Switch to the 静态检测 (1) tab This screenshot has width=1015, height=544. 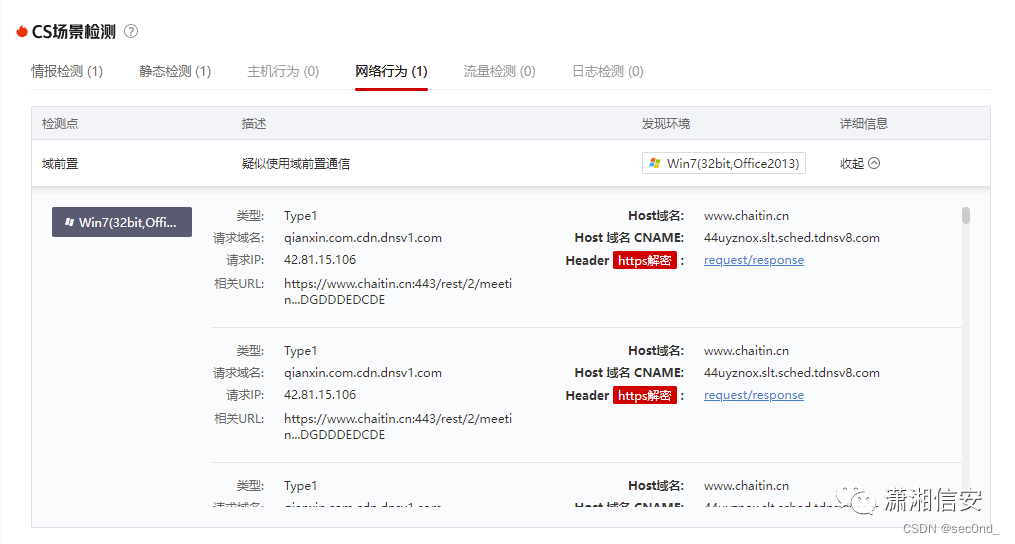click(175, 71)
